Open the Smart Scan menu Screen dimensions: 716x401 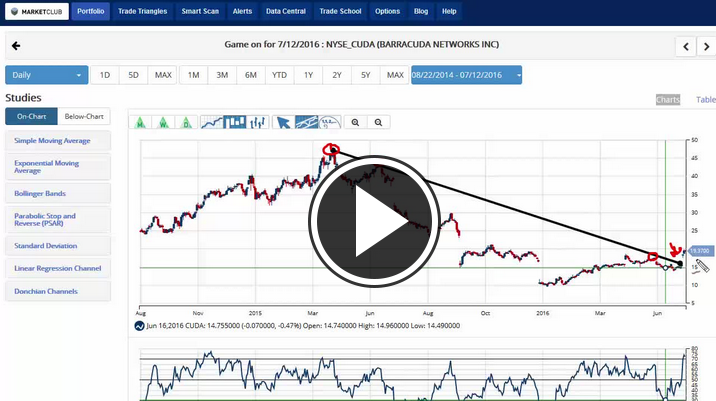coord(200,11)
